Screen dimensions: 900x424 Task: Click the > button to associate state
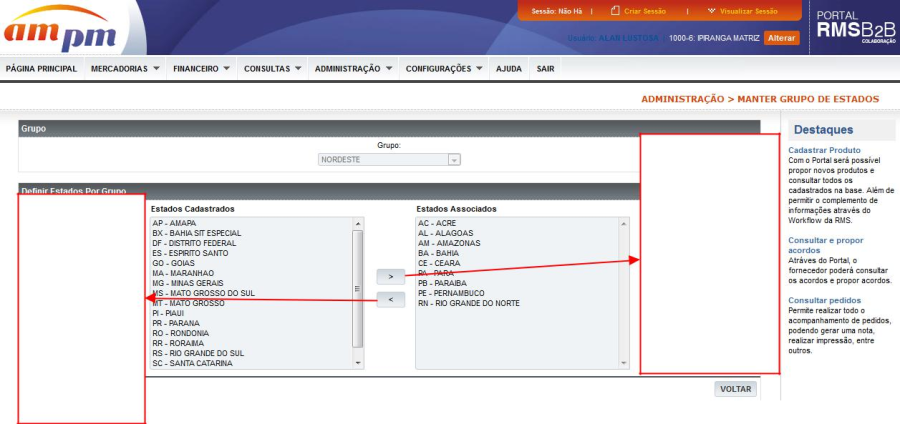pos(391,277)
